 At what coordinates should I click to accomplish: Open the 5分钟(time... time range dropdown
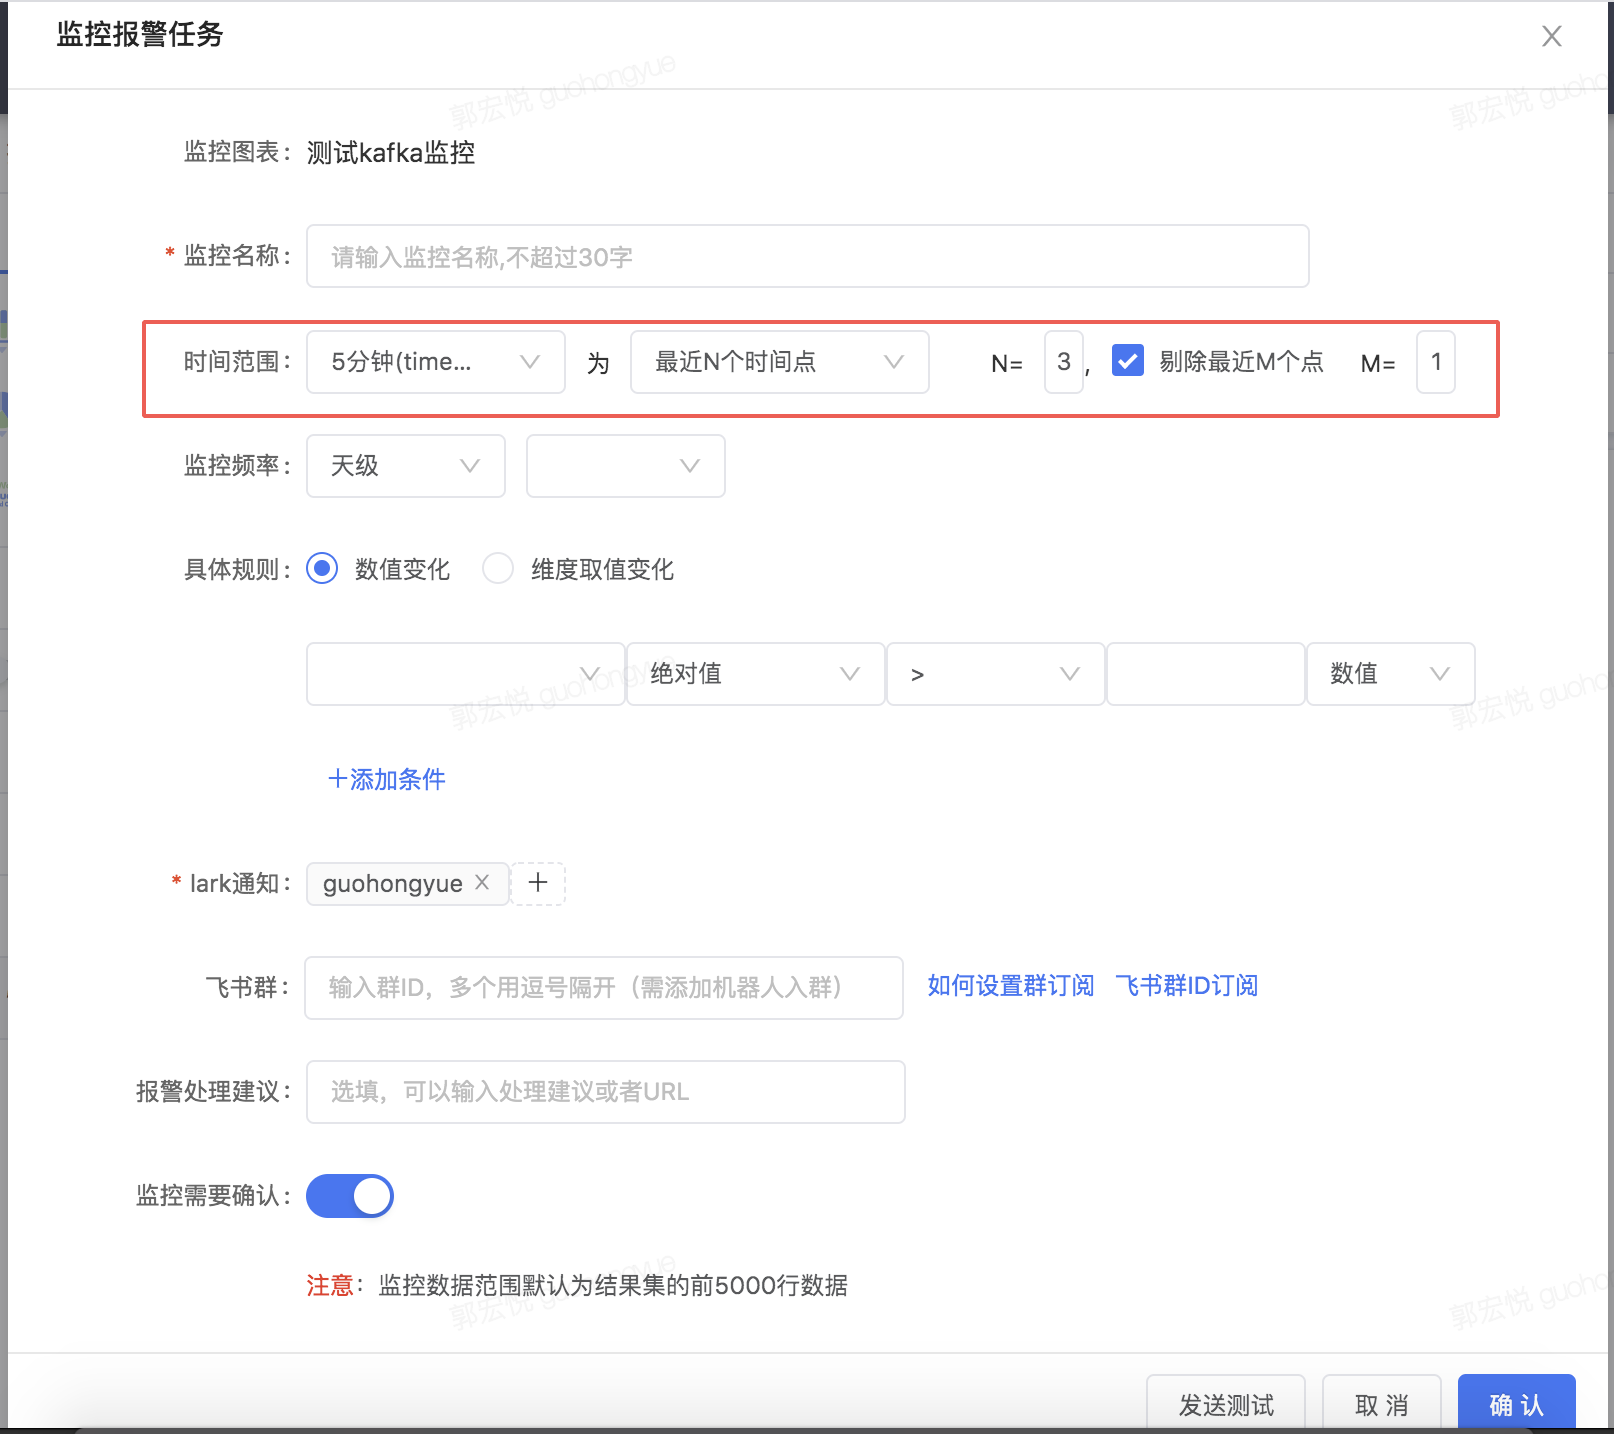pos(436,362)
